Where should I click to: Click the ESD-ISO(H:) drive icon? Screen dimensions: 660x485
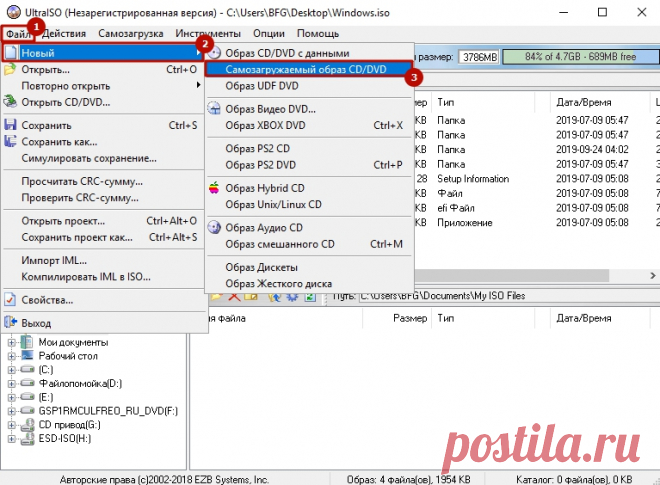pos(28,438)
